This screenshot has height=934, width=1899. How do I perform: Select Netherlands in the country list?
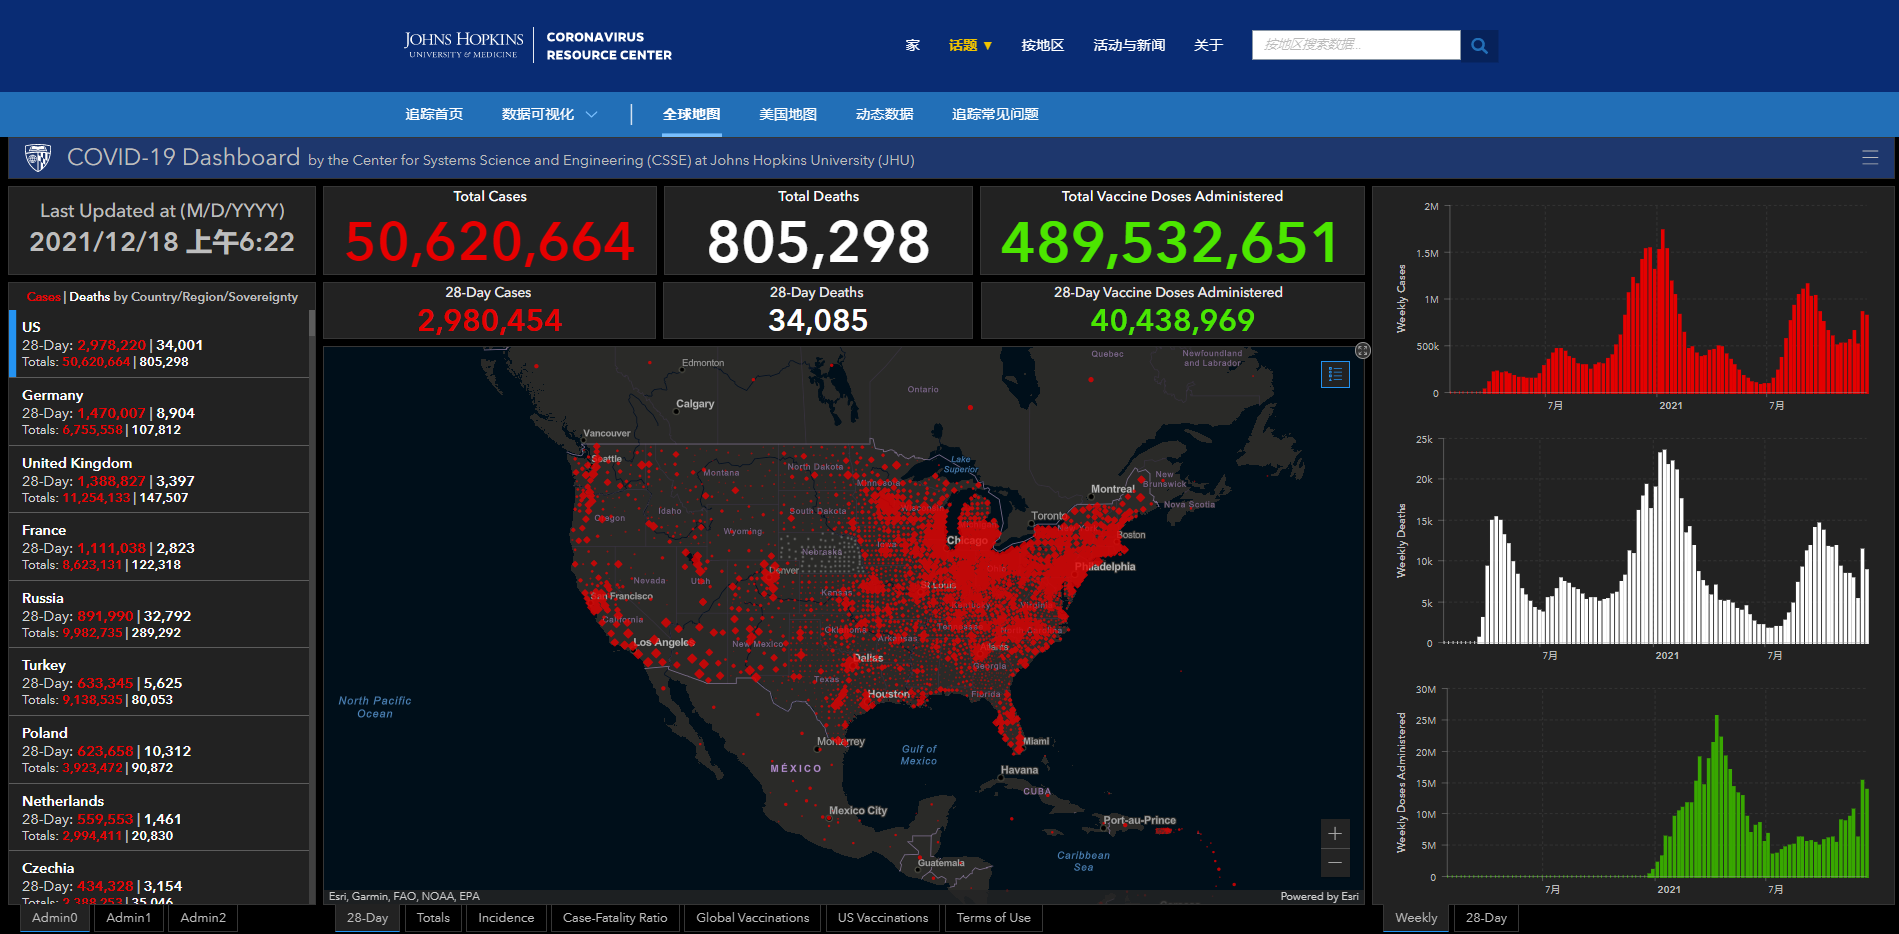click(160, 818)
